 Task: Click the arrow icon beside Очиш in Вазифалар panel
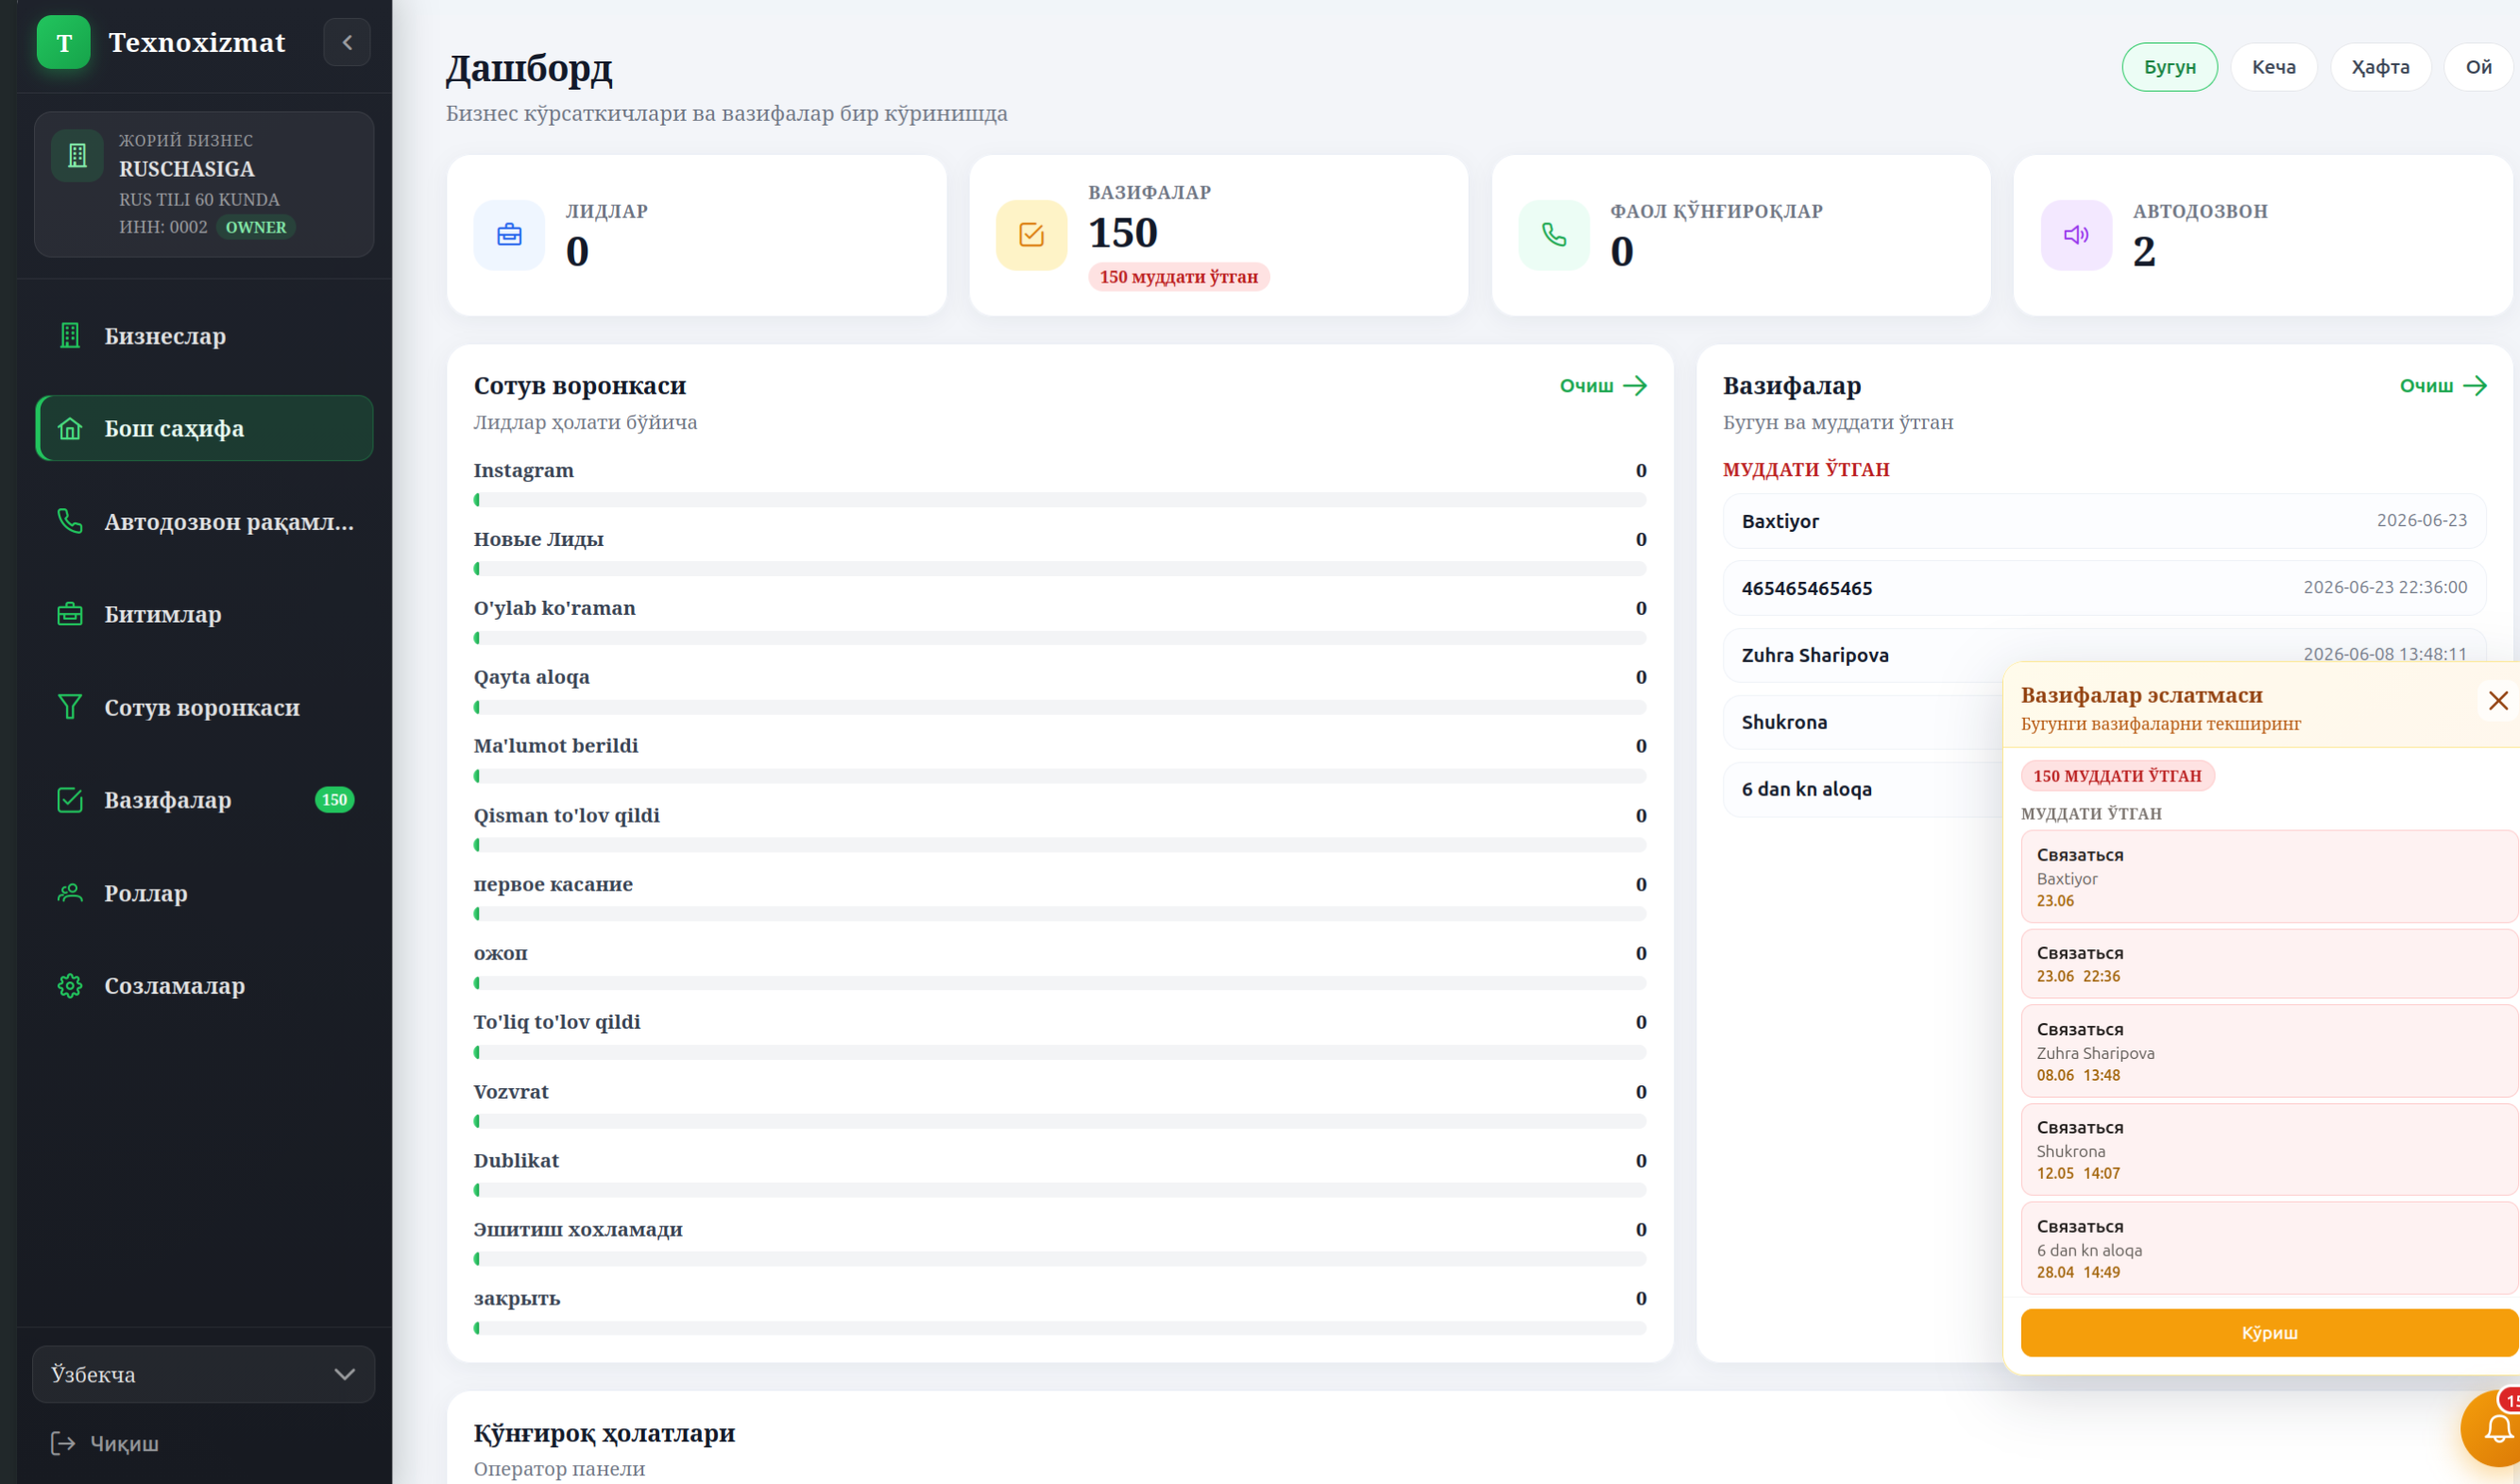point(2475,386)
